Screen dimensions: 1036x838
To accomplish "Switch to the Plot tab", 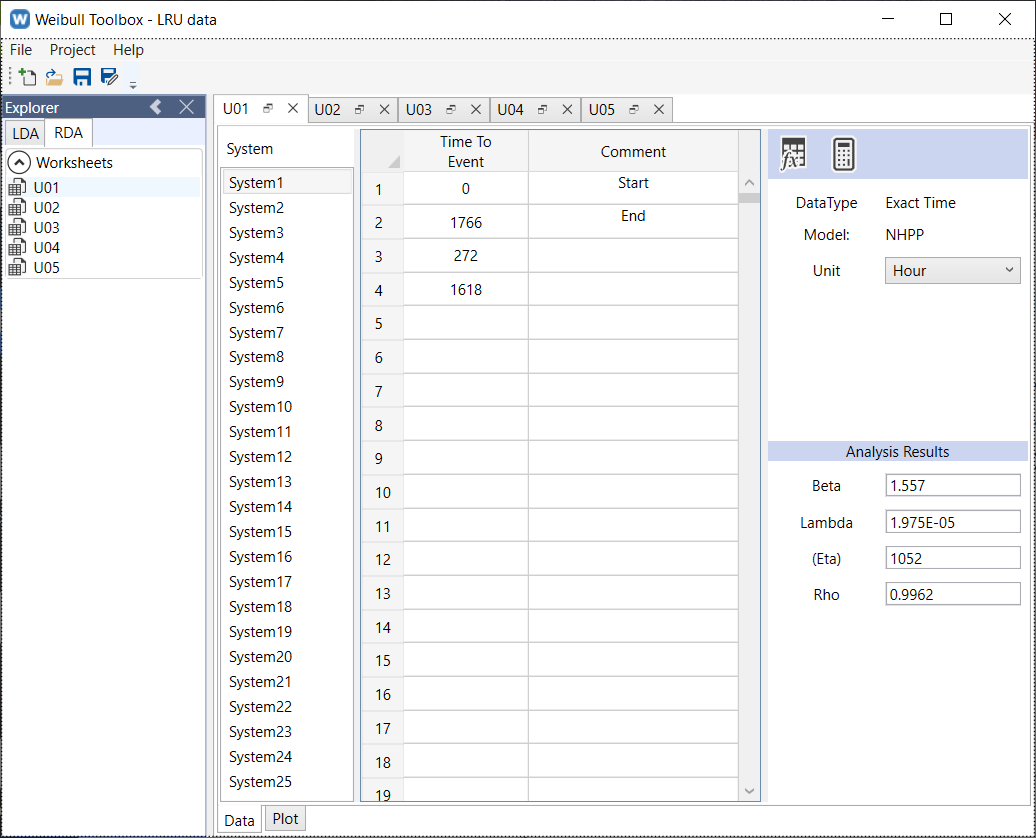I will [285, 818].
